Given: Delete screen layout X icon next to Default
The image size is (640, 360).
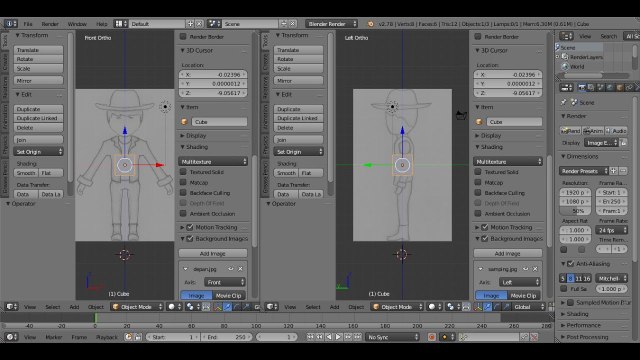Looking at the screenshot, I should click(x=199, y=24).
